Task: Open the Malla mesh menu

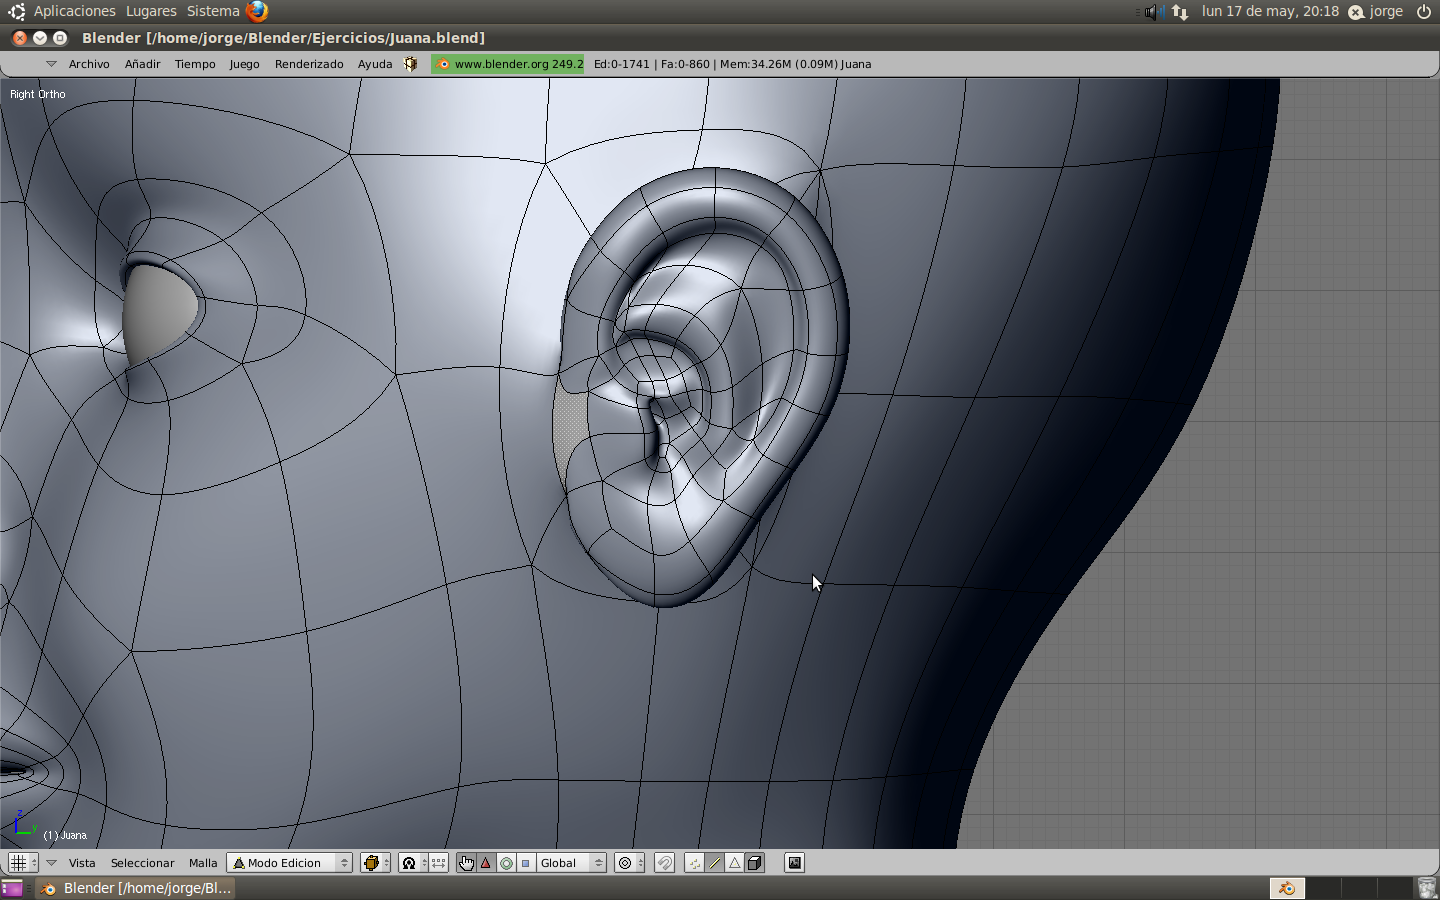Action: click(203, 863)
